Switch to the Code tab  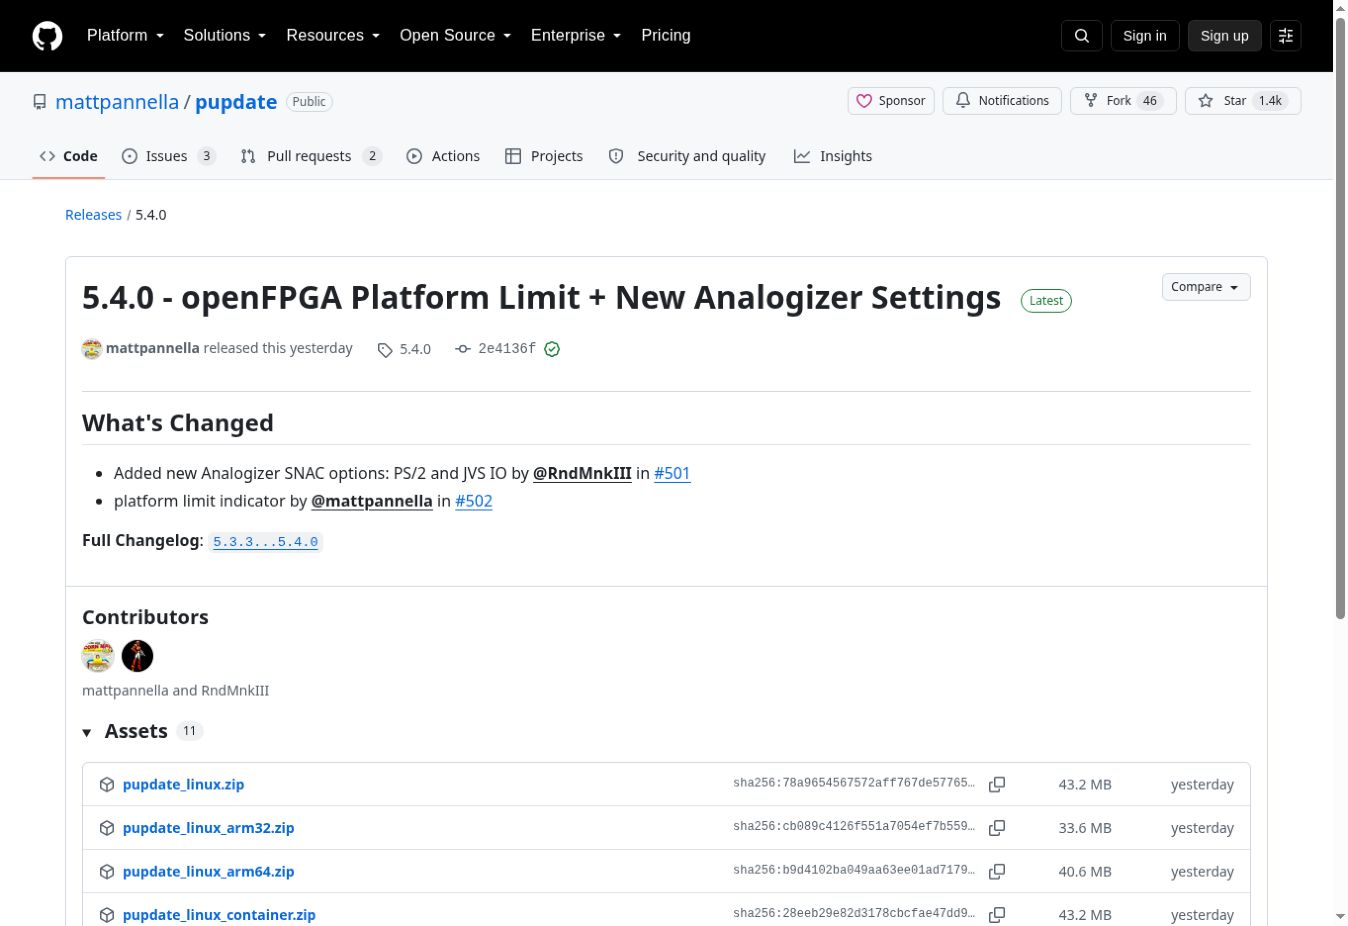68,157
